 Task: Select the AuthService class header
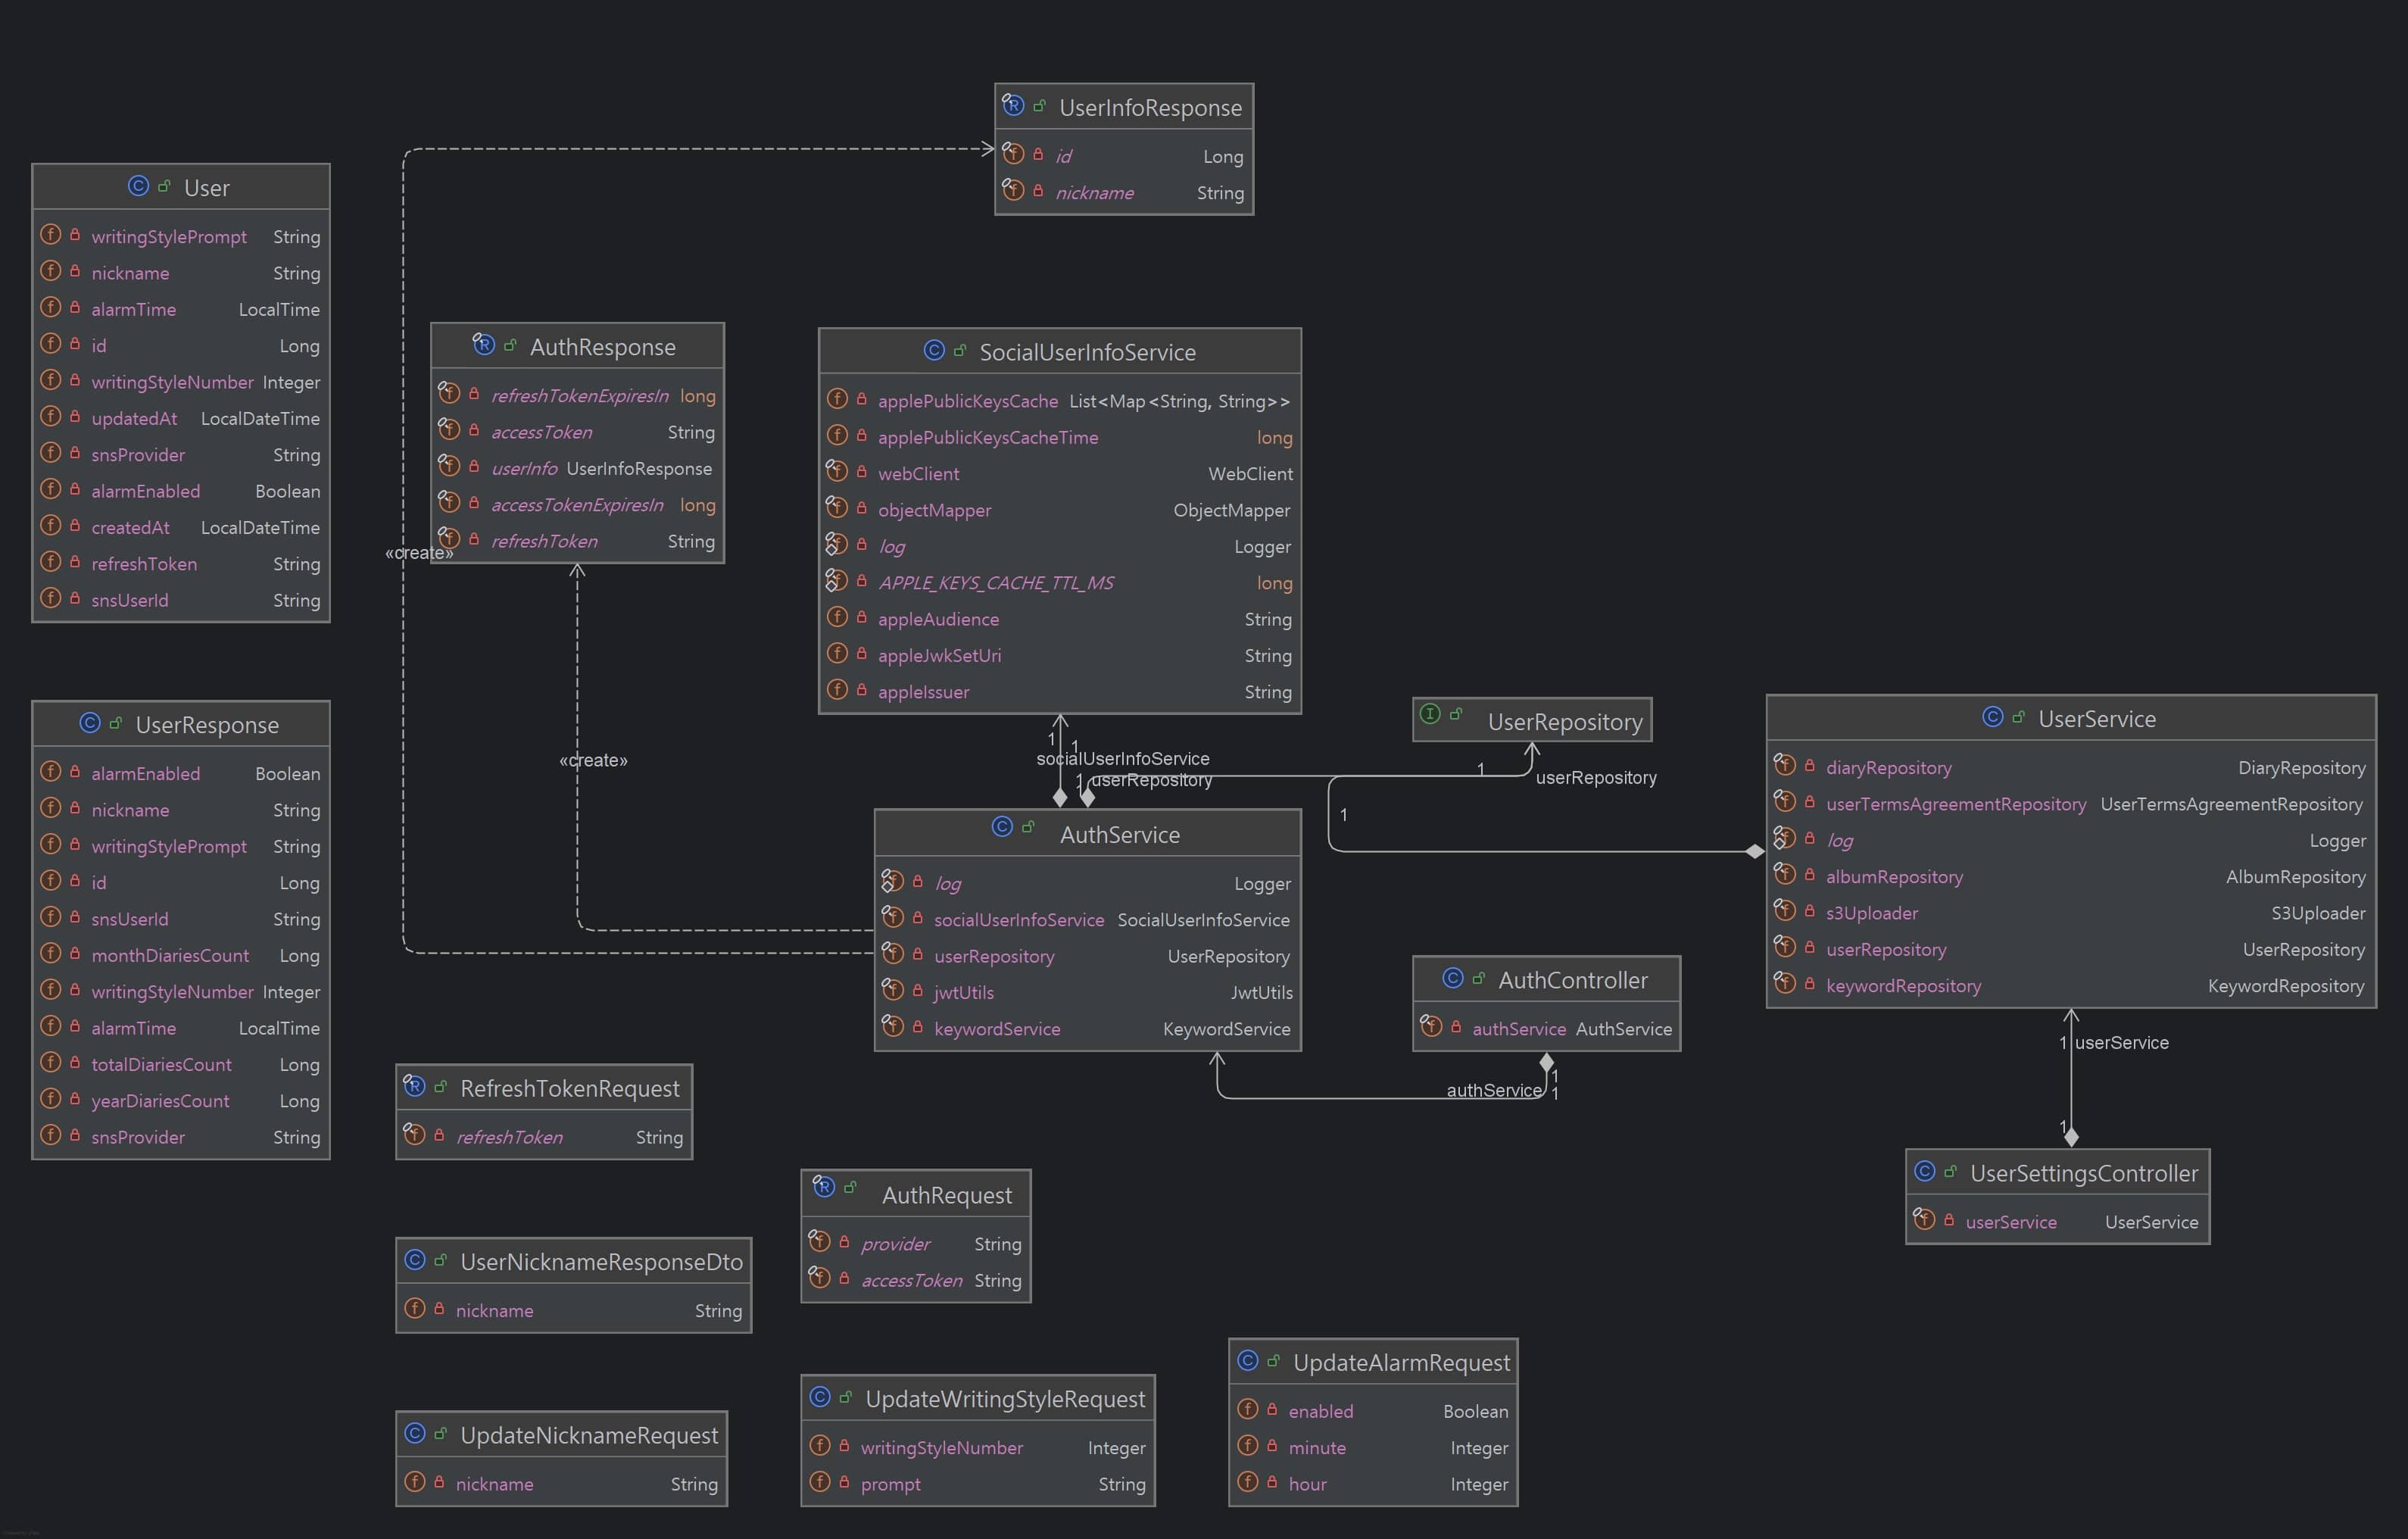click(1119, 834)
